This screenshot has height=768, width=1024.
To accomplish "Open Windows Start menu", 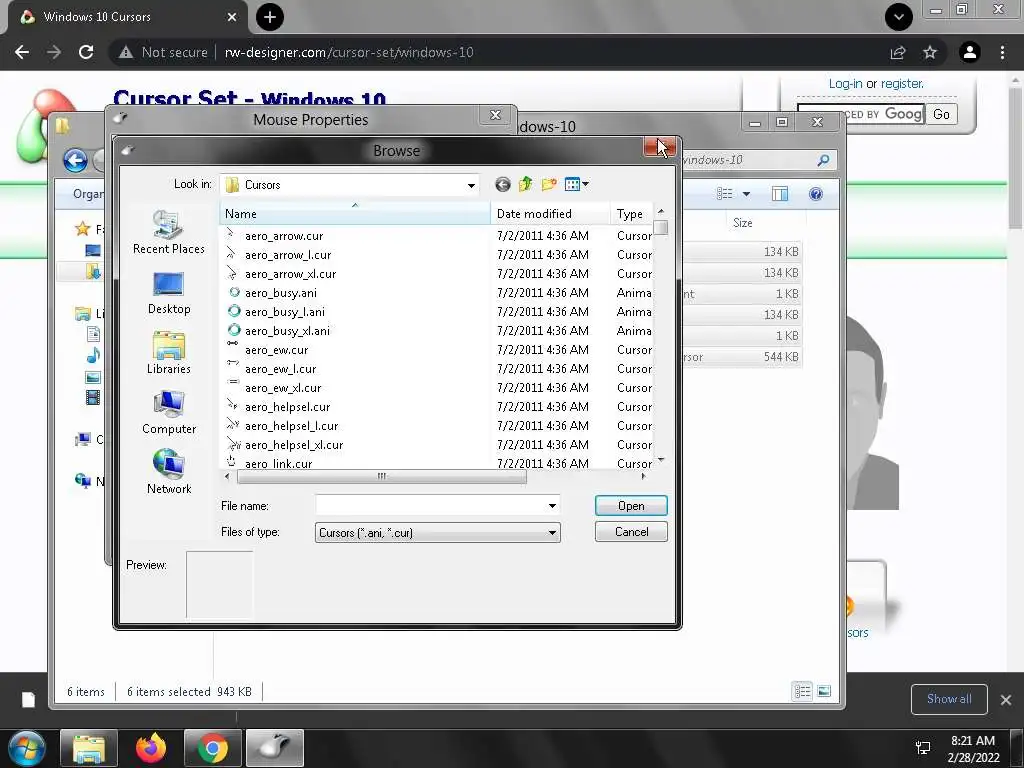I will [x=27, y=748].
